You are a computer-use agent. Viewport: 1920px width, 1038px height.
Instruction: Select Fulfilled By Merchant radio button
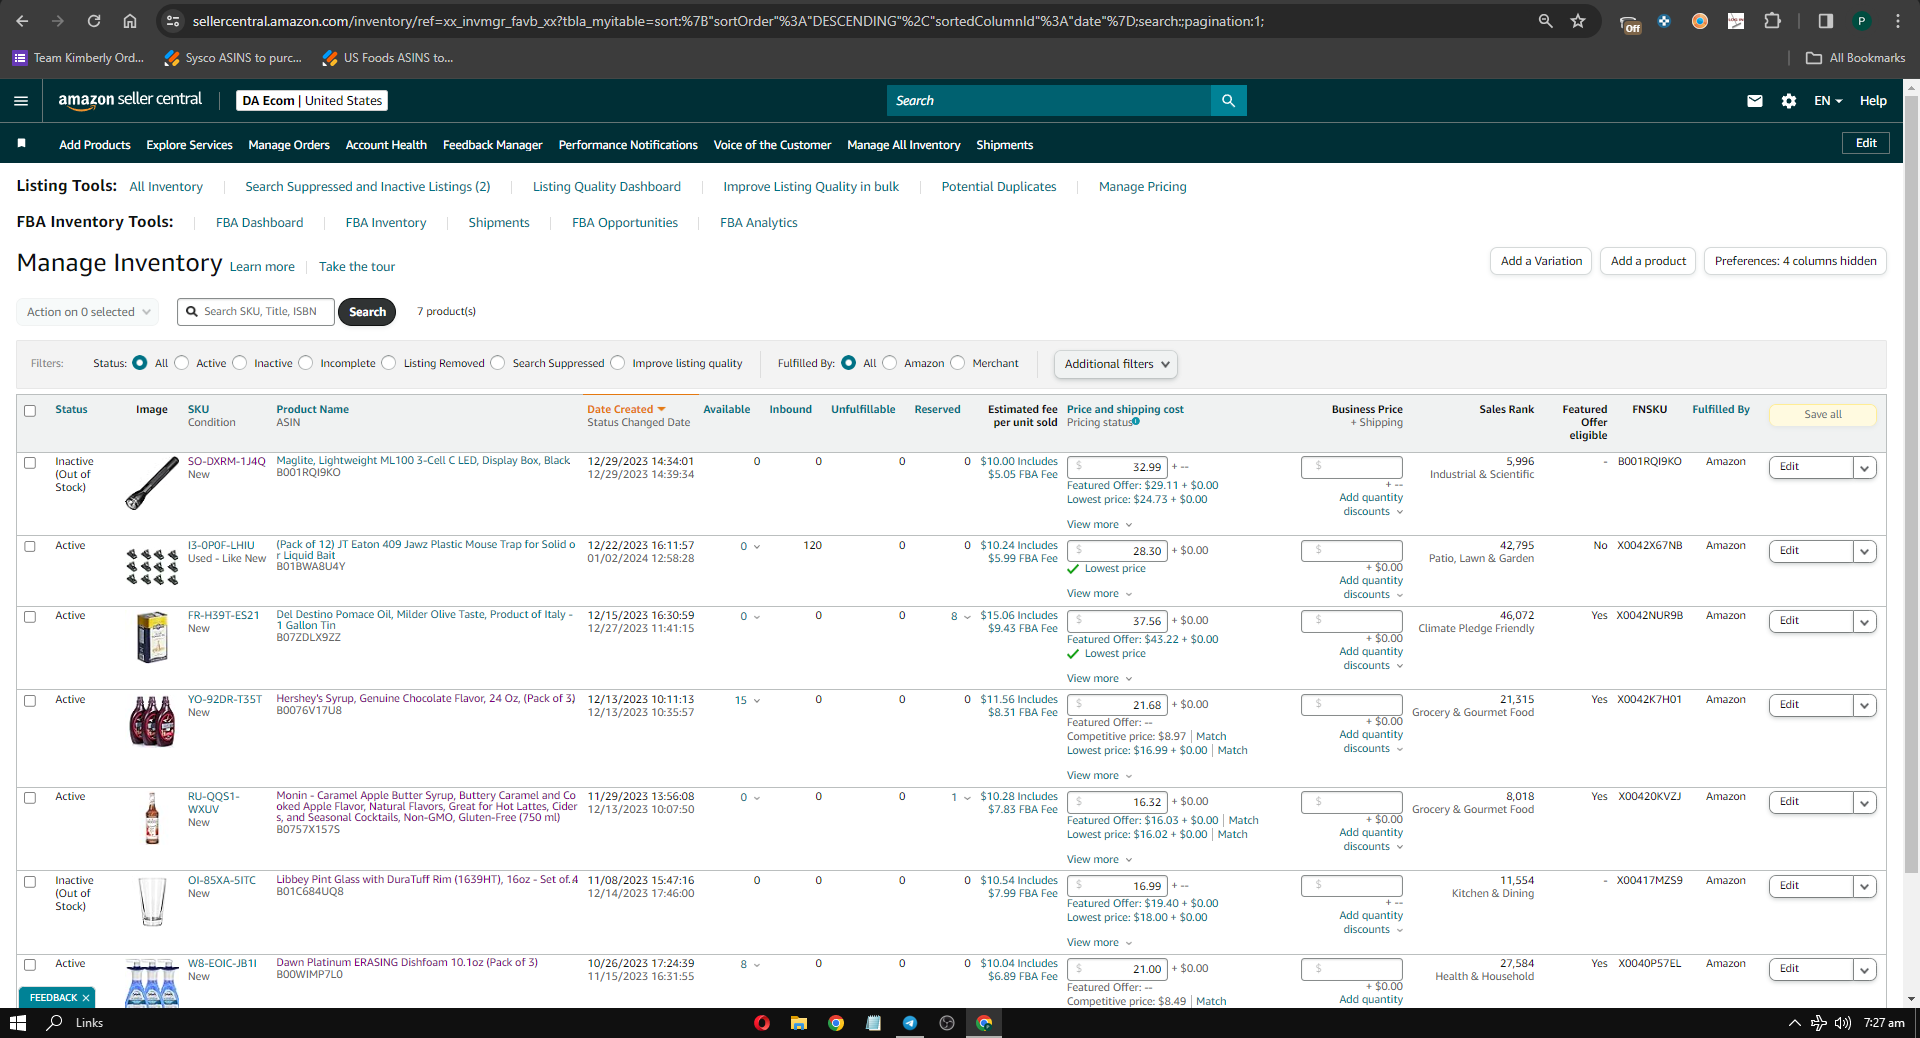(958, 363)
